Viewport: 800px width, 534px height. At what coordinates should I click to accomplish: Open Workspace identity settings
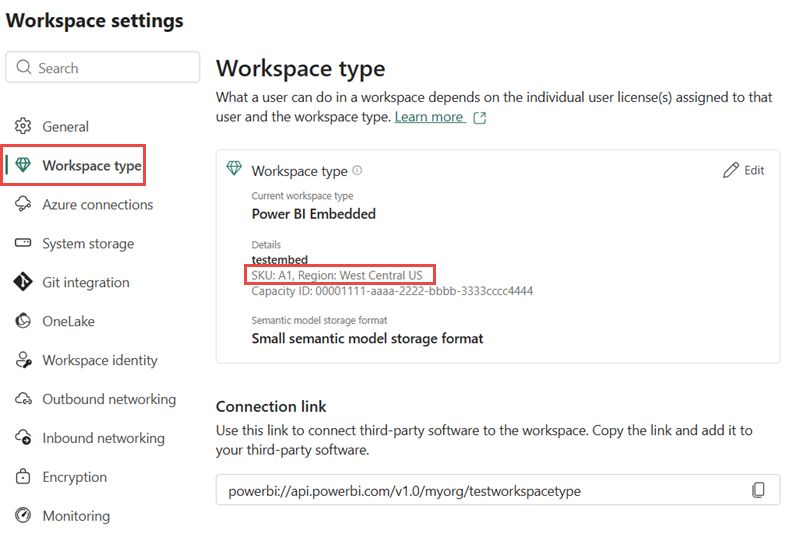[x=100, y=360]
